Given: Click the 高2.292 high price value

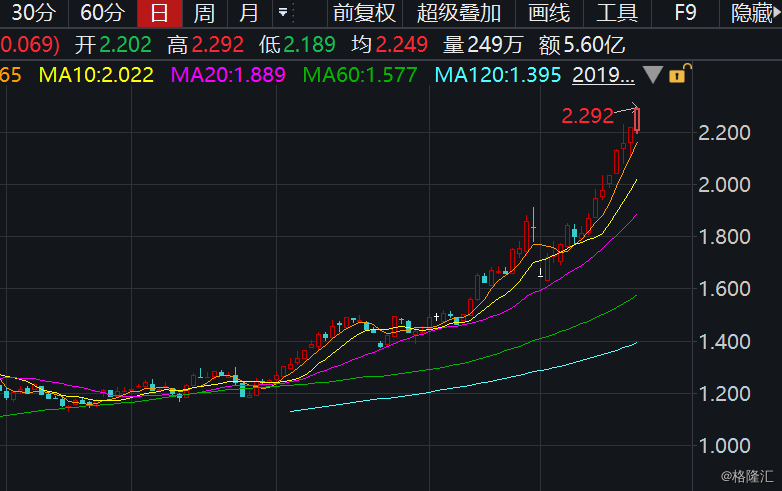Looking at the screenshot, I should [205, 45].
